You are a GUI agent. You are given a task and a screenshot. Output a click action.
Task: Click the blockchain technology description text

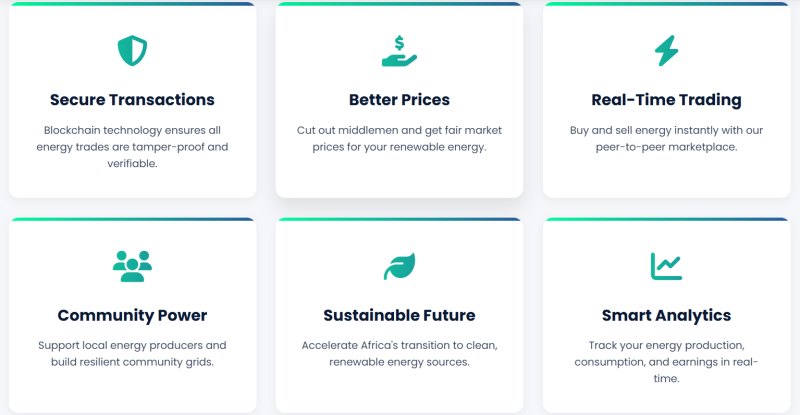(x=132, y=147)
